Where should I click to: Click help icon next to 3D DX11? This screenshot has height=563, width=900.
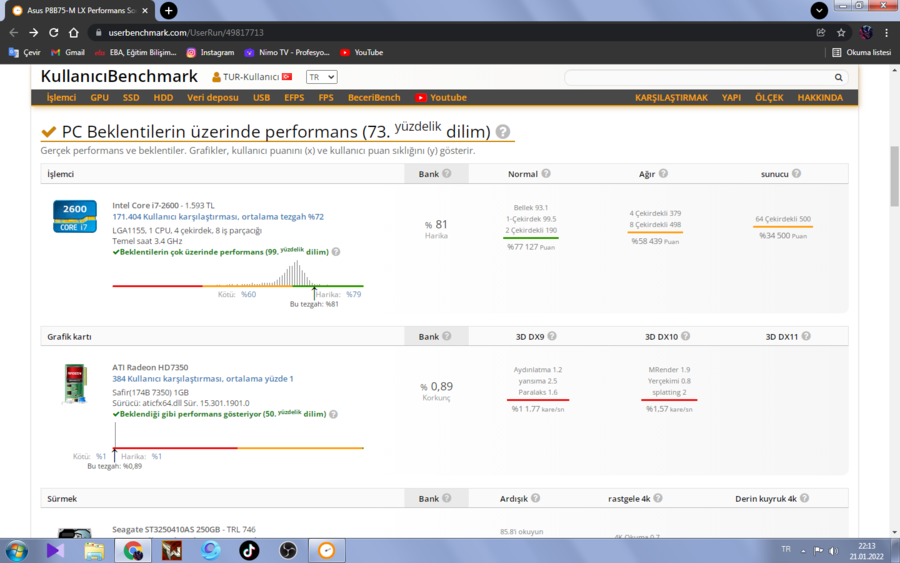pyautogui.click(x=806, y=336)
